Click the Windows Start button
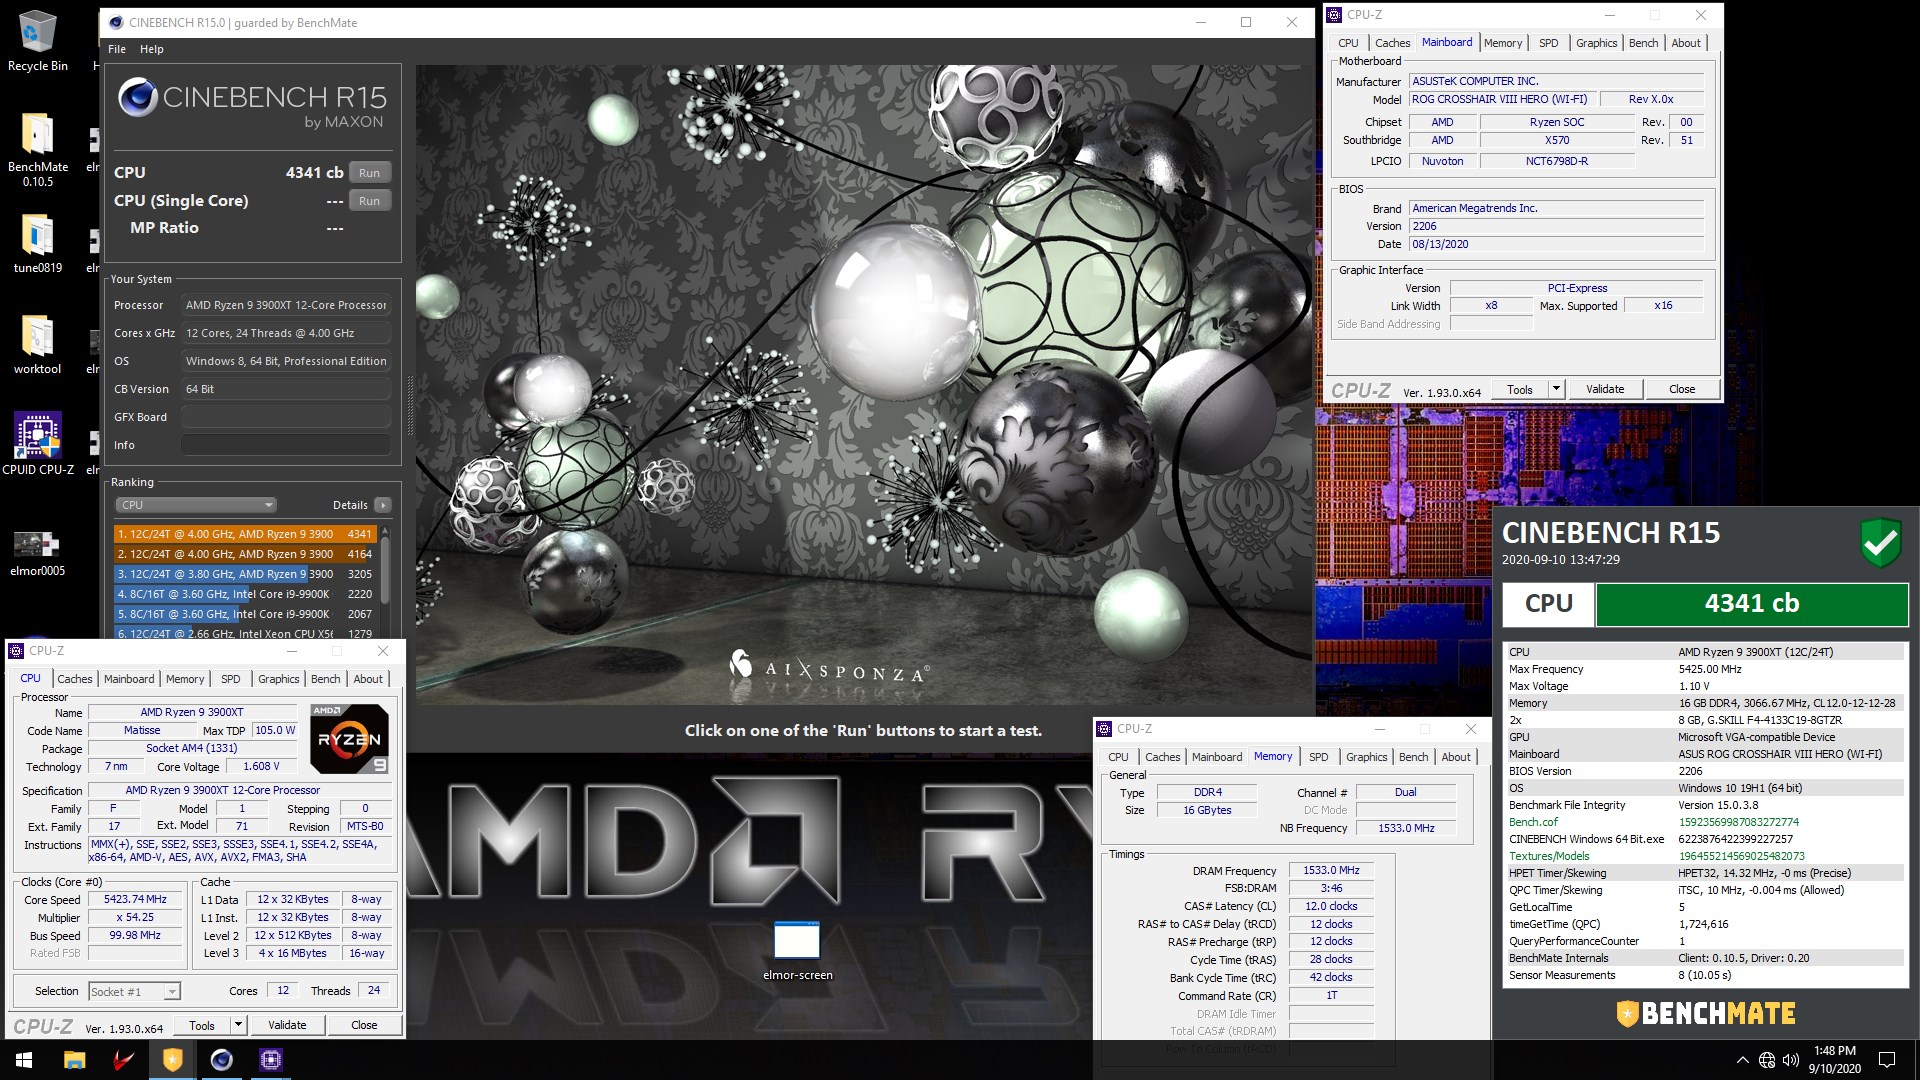This screenshot has width=1920, height=1080. pyautogui.click(x=24, y=1059)
